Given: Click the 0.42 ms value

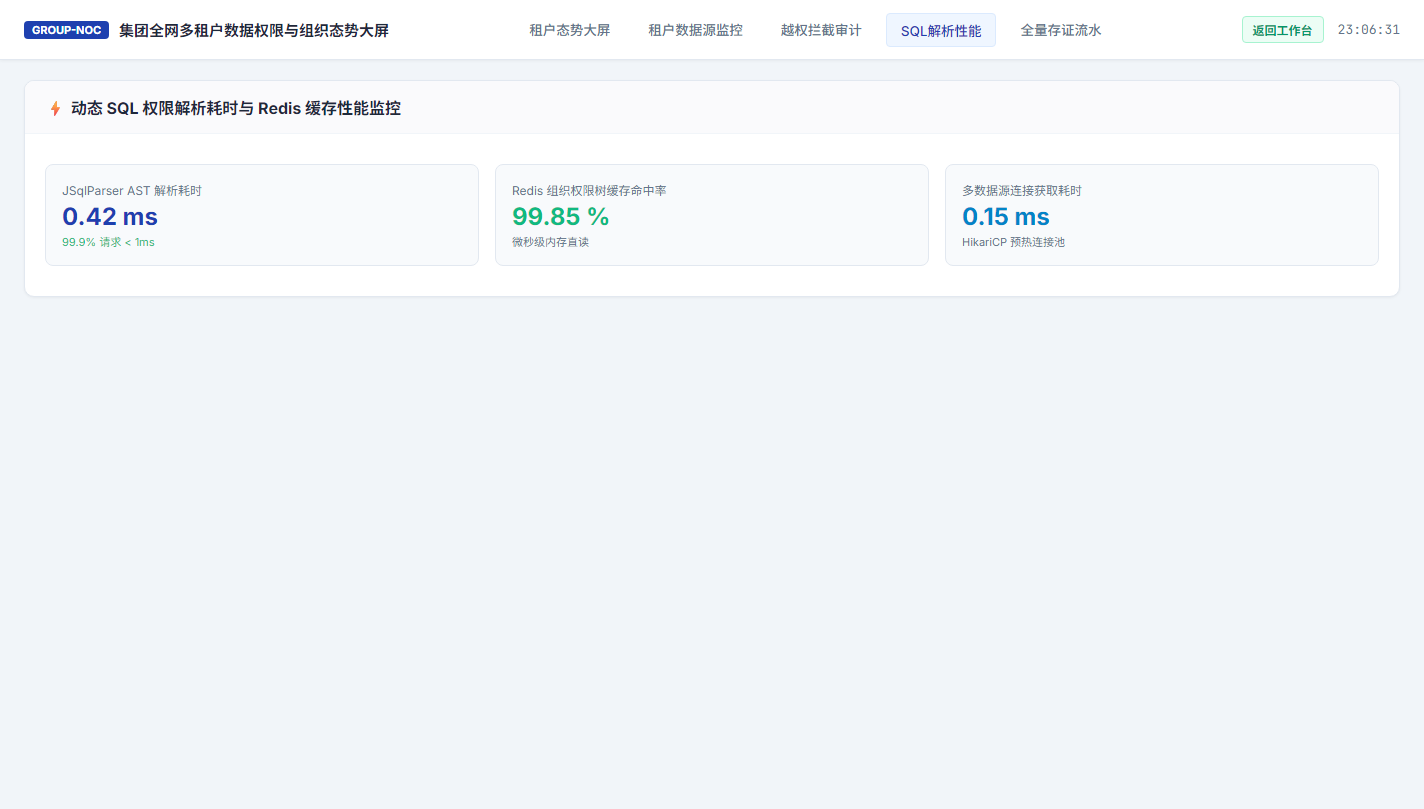Looking at the screenshot, I should pos(110,216).
